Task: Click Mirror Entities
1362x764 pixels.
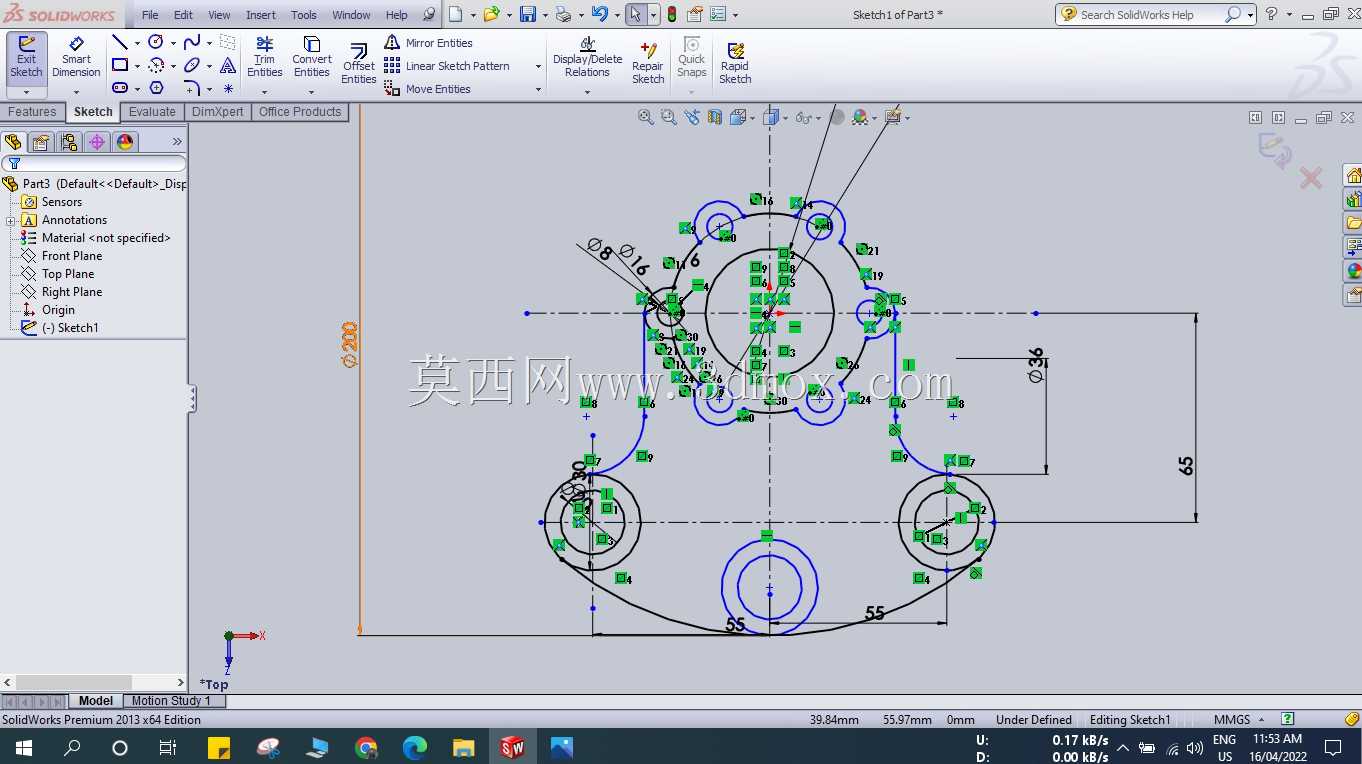Action: pos(428,43)
